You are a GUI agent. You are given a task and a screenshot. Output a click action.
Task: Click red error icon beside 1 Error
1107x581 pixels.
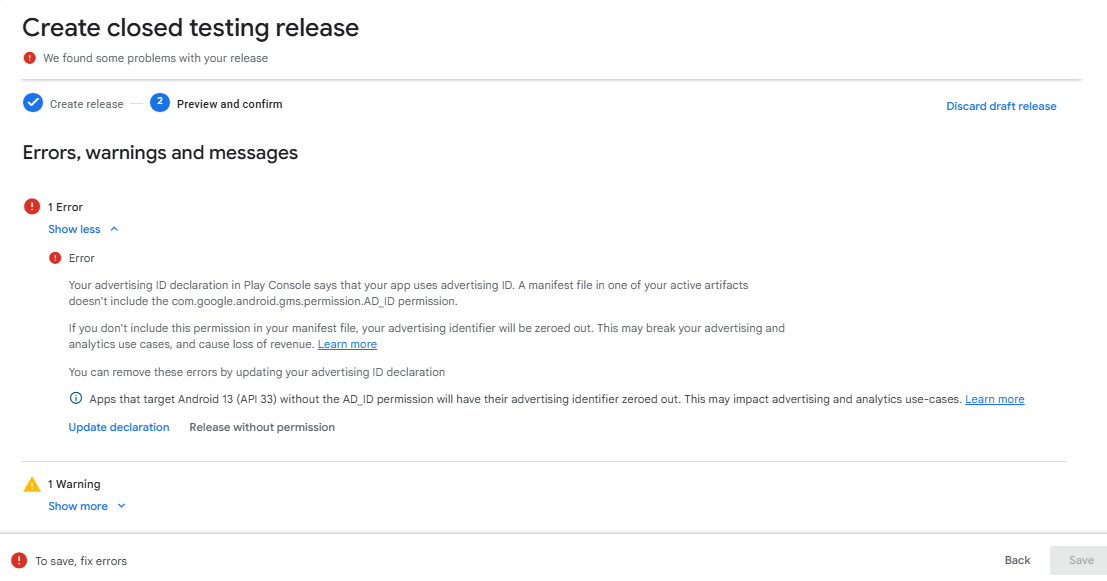pyautogui.click(x=32, y=207)
